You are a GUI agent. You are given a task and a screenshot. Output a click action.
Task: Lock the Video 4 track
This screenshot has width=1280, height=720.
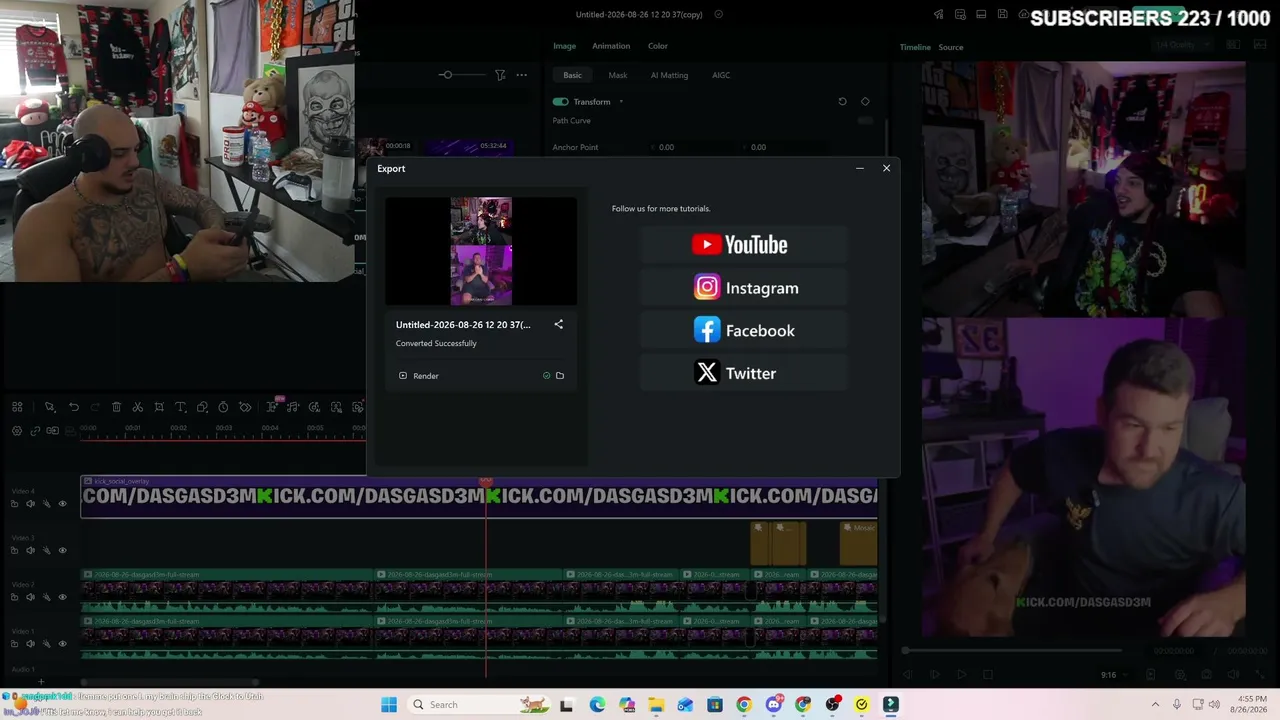[x=14, y=504]
